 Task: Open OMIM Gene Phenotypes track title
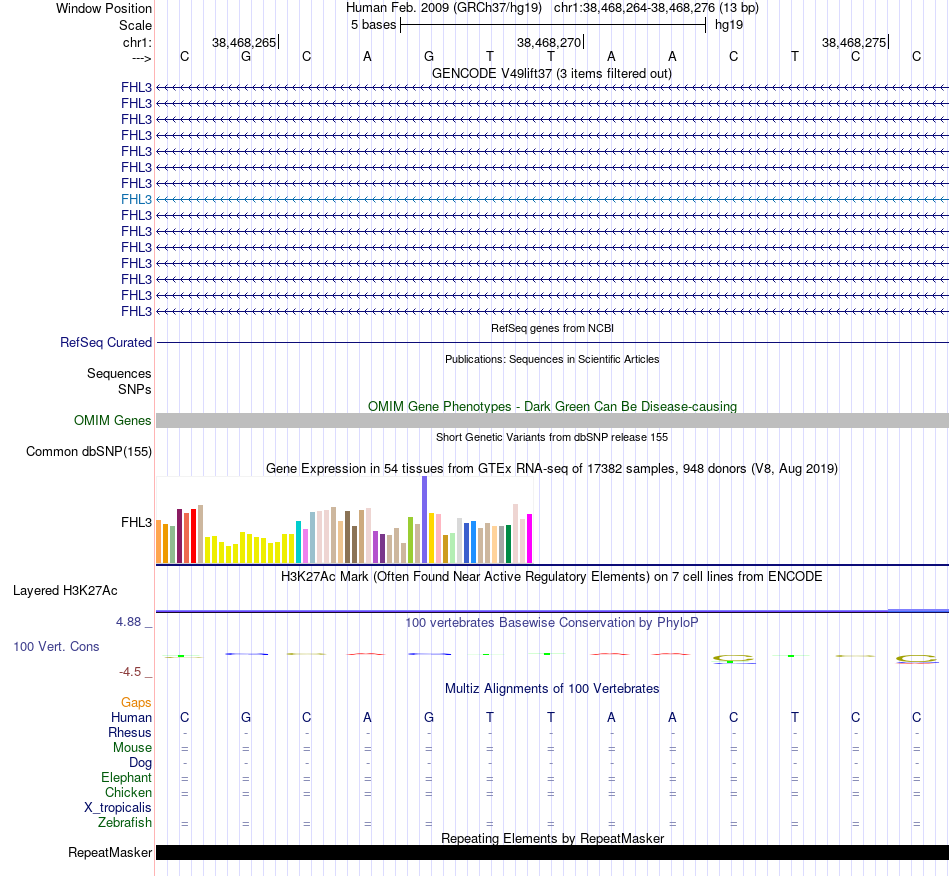pos(552,406)
